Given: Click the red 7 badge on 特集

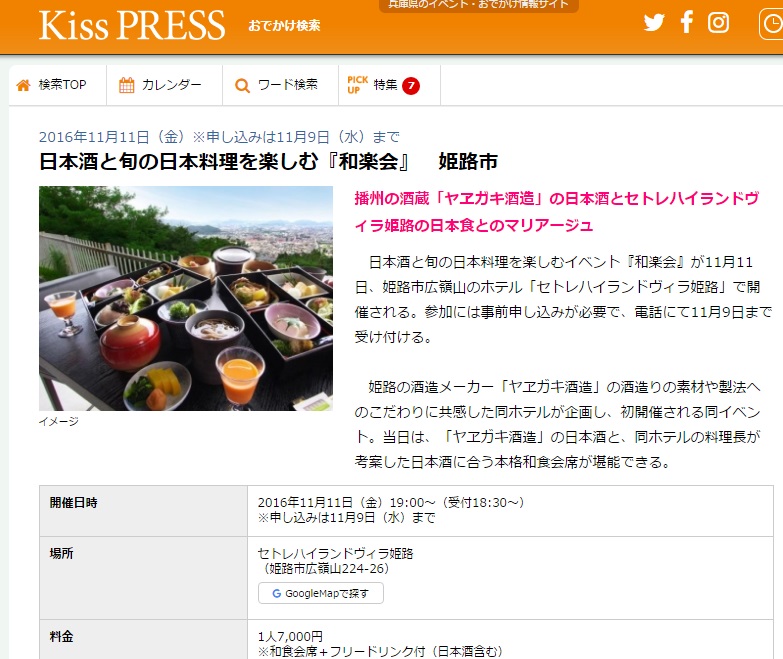Looking at the screenshot, I should click(x=411, y=86).
